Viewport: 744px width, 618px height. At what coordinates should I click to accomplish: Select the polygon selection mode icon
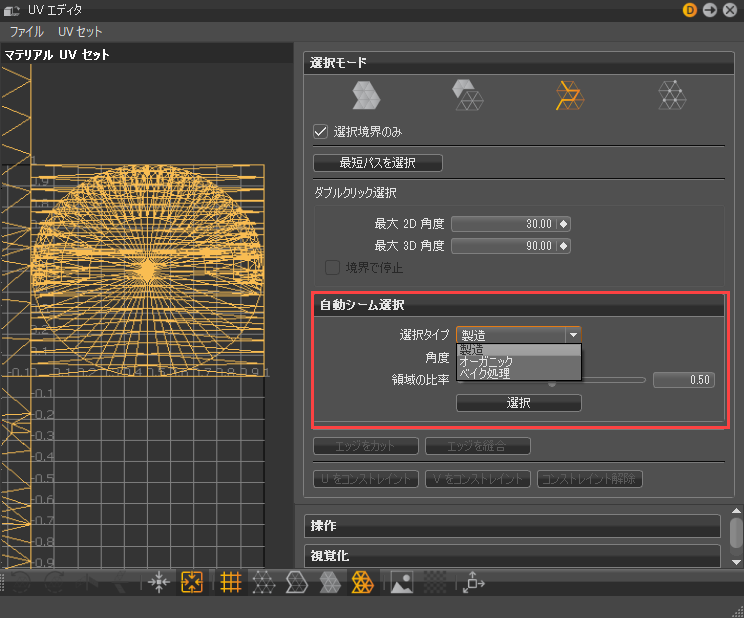pyautogui.click(x=468, y=95)
